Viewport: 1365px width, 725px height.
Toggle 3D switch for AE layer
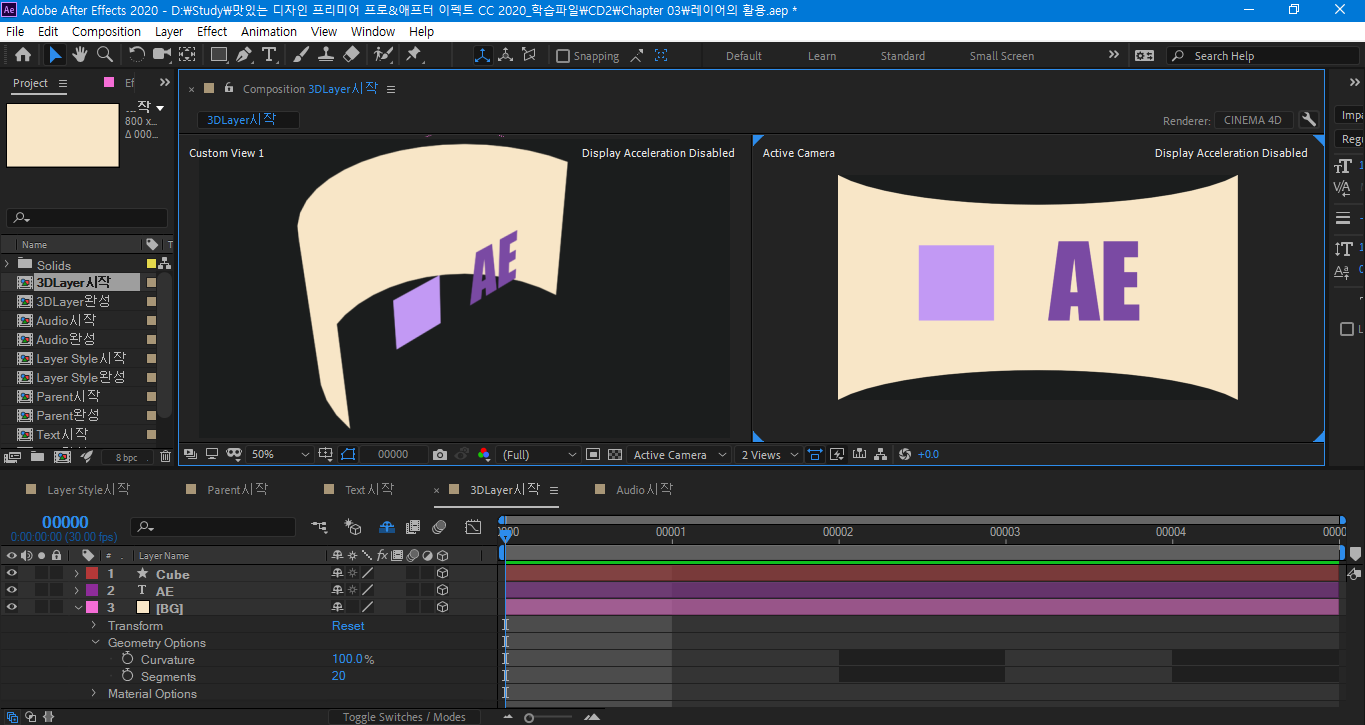tap(442, 591)
